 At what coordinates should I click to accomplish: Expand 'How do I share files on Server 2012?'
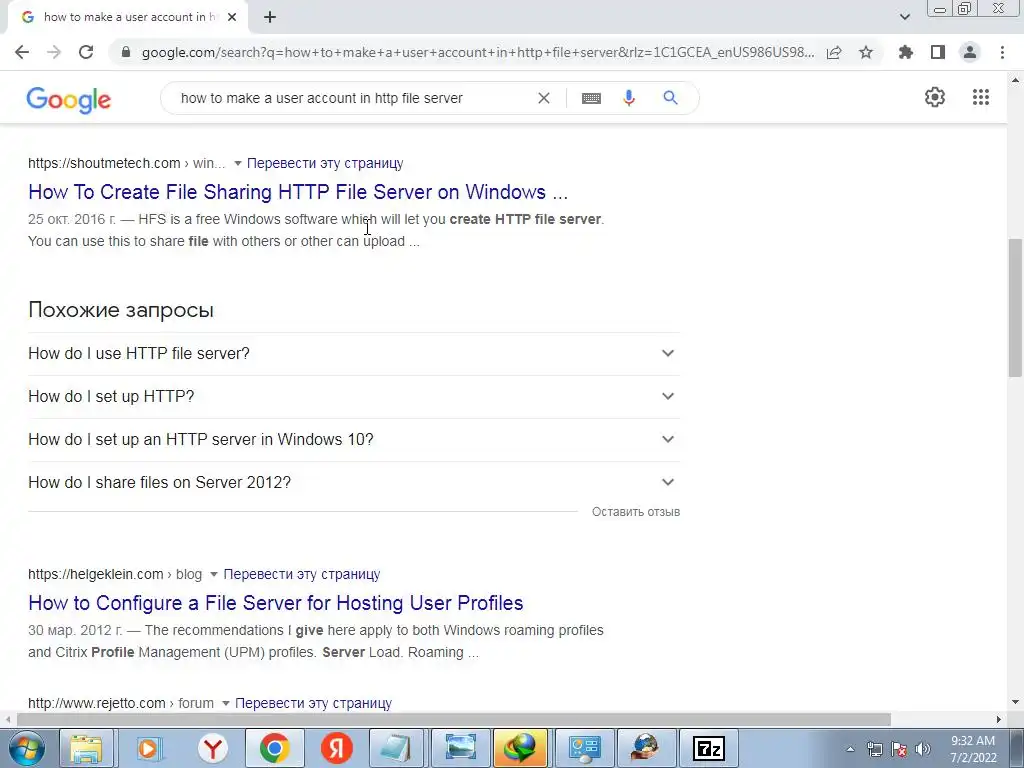[x=354, y=483]
